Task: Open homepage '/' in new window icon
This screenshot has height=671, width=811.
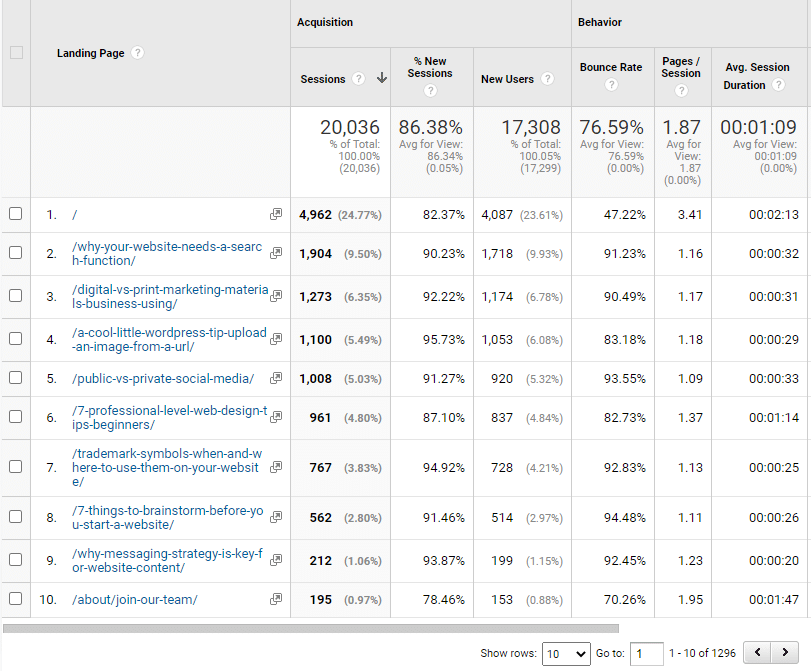Action: click(x=276, y=214)
